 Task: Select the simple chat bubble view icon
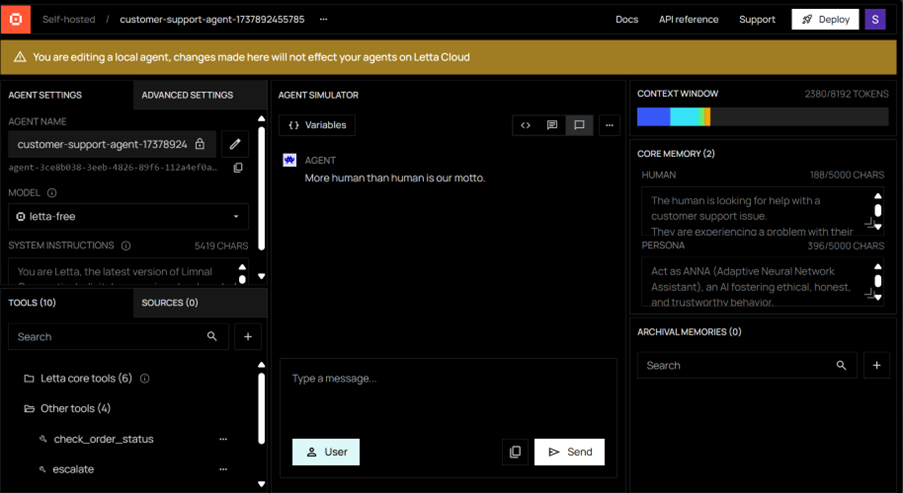tap(579, 125)
